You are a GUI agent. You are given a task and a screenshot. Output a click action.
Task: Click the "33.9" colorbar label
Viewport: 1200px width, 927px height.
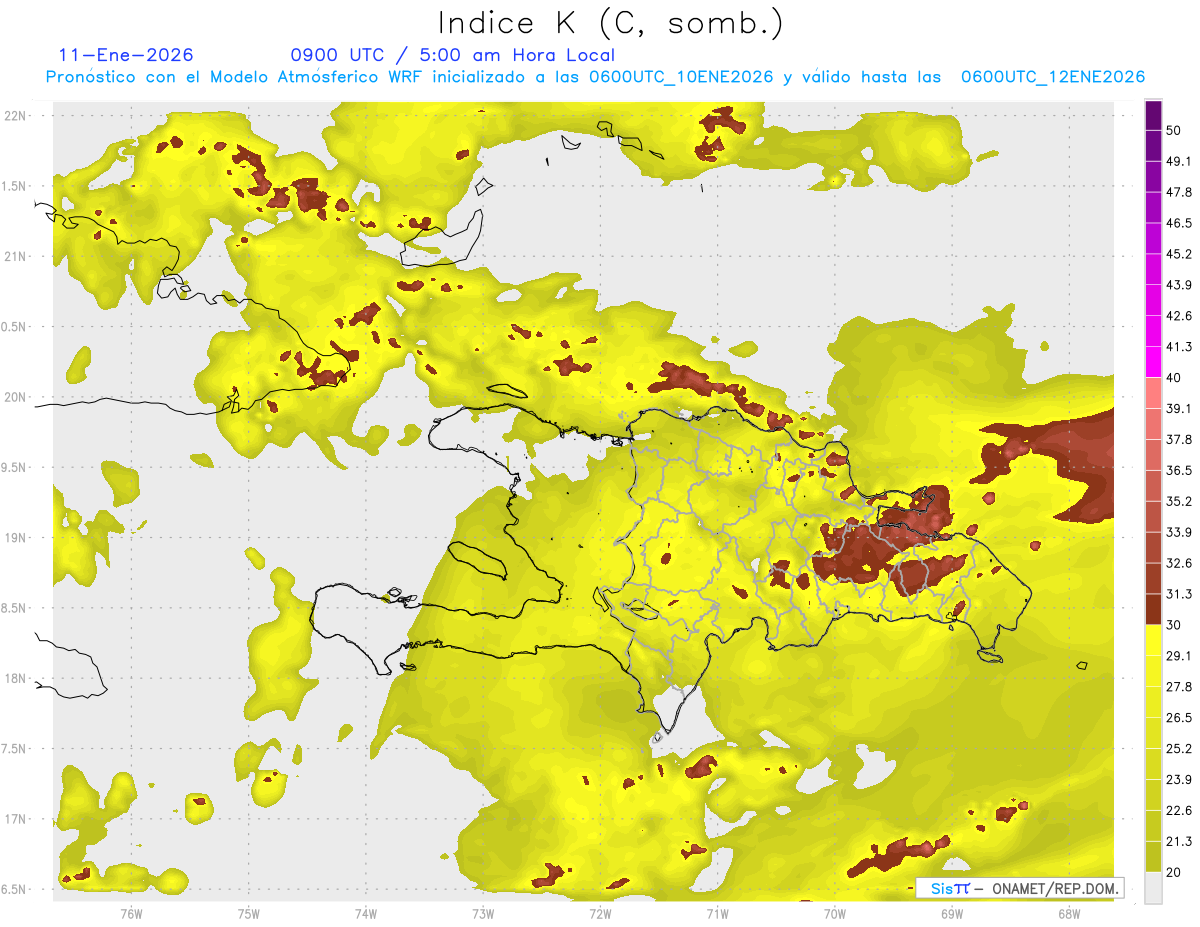click(x=1179, y=532)
